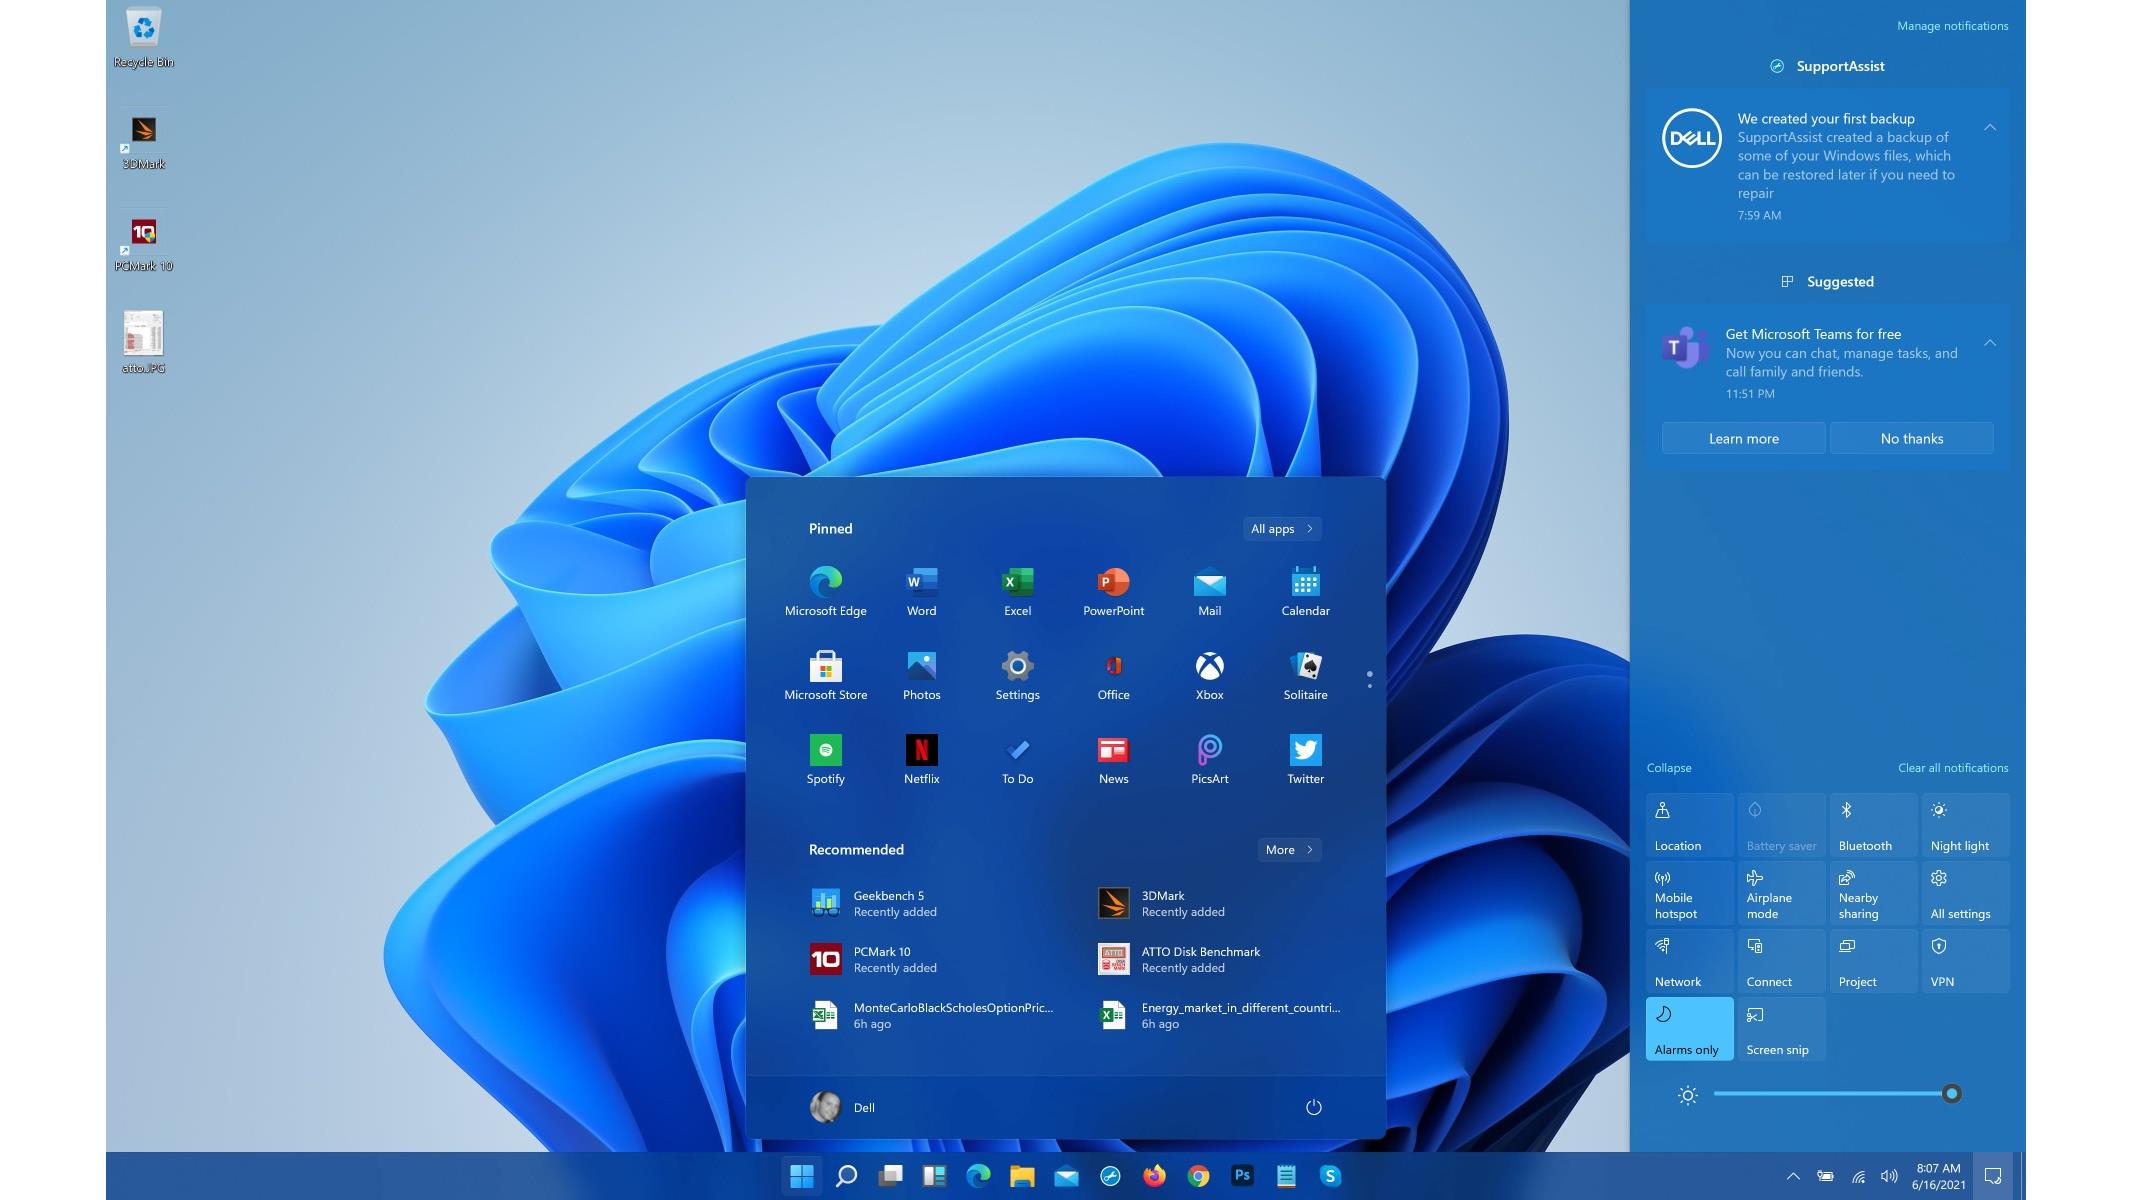Open Excel pinned app
The height and width of the screenshot is (1200, 2133).
pyautogui.click(x=1017, y=592)
